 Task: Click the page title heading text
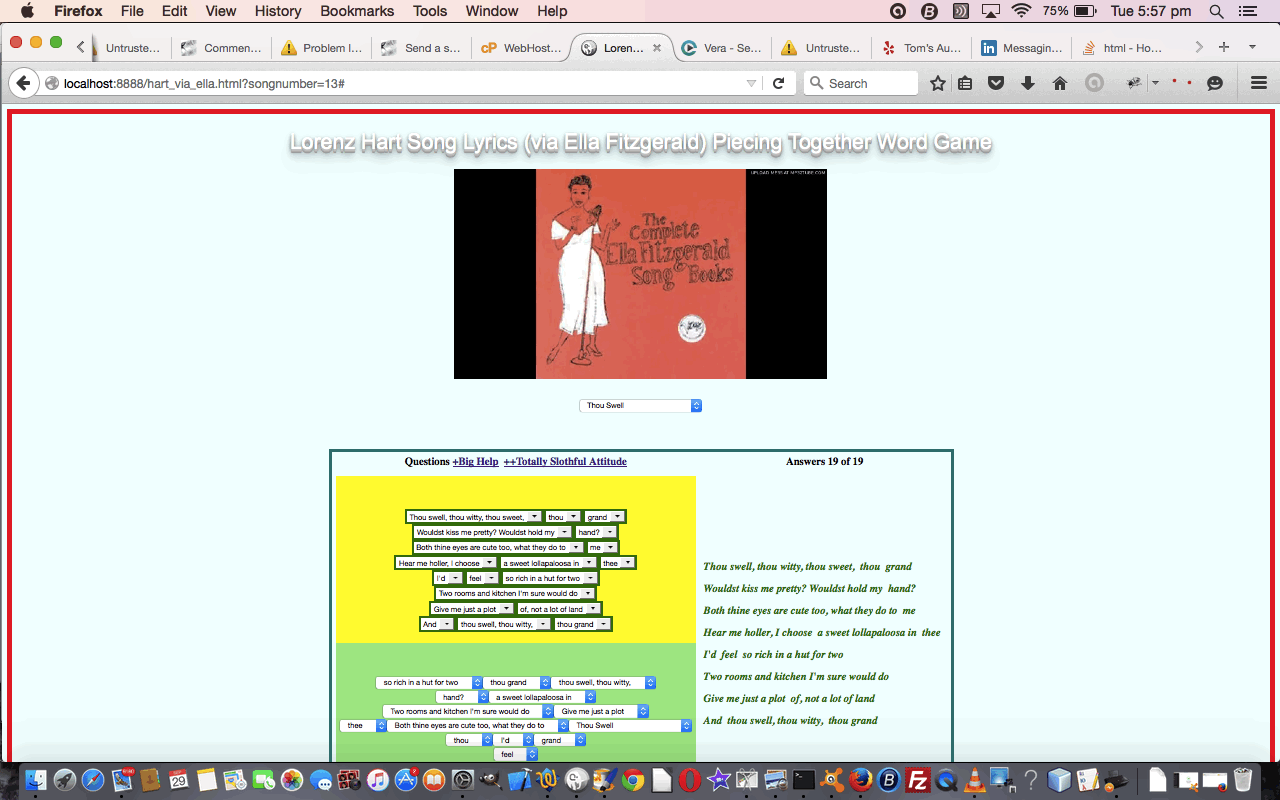pos(640,143)
